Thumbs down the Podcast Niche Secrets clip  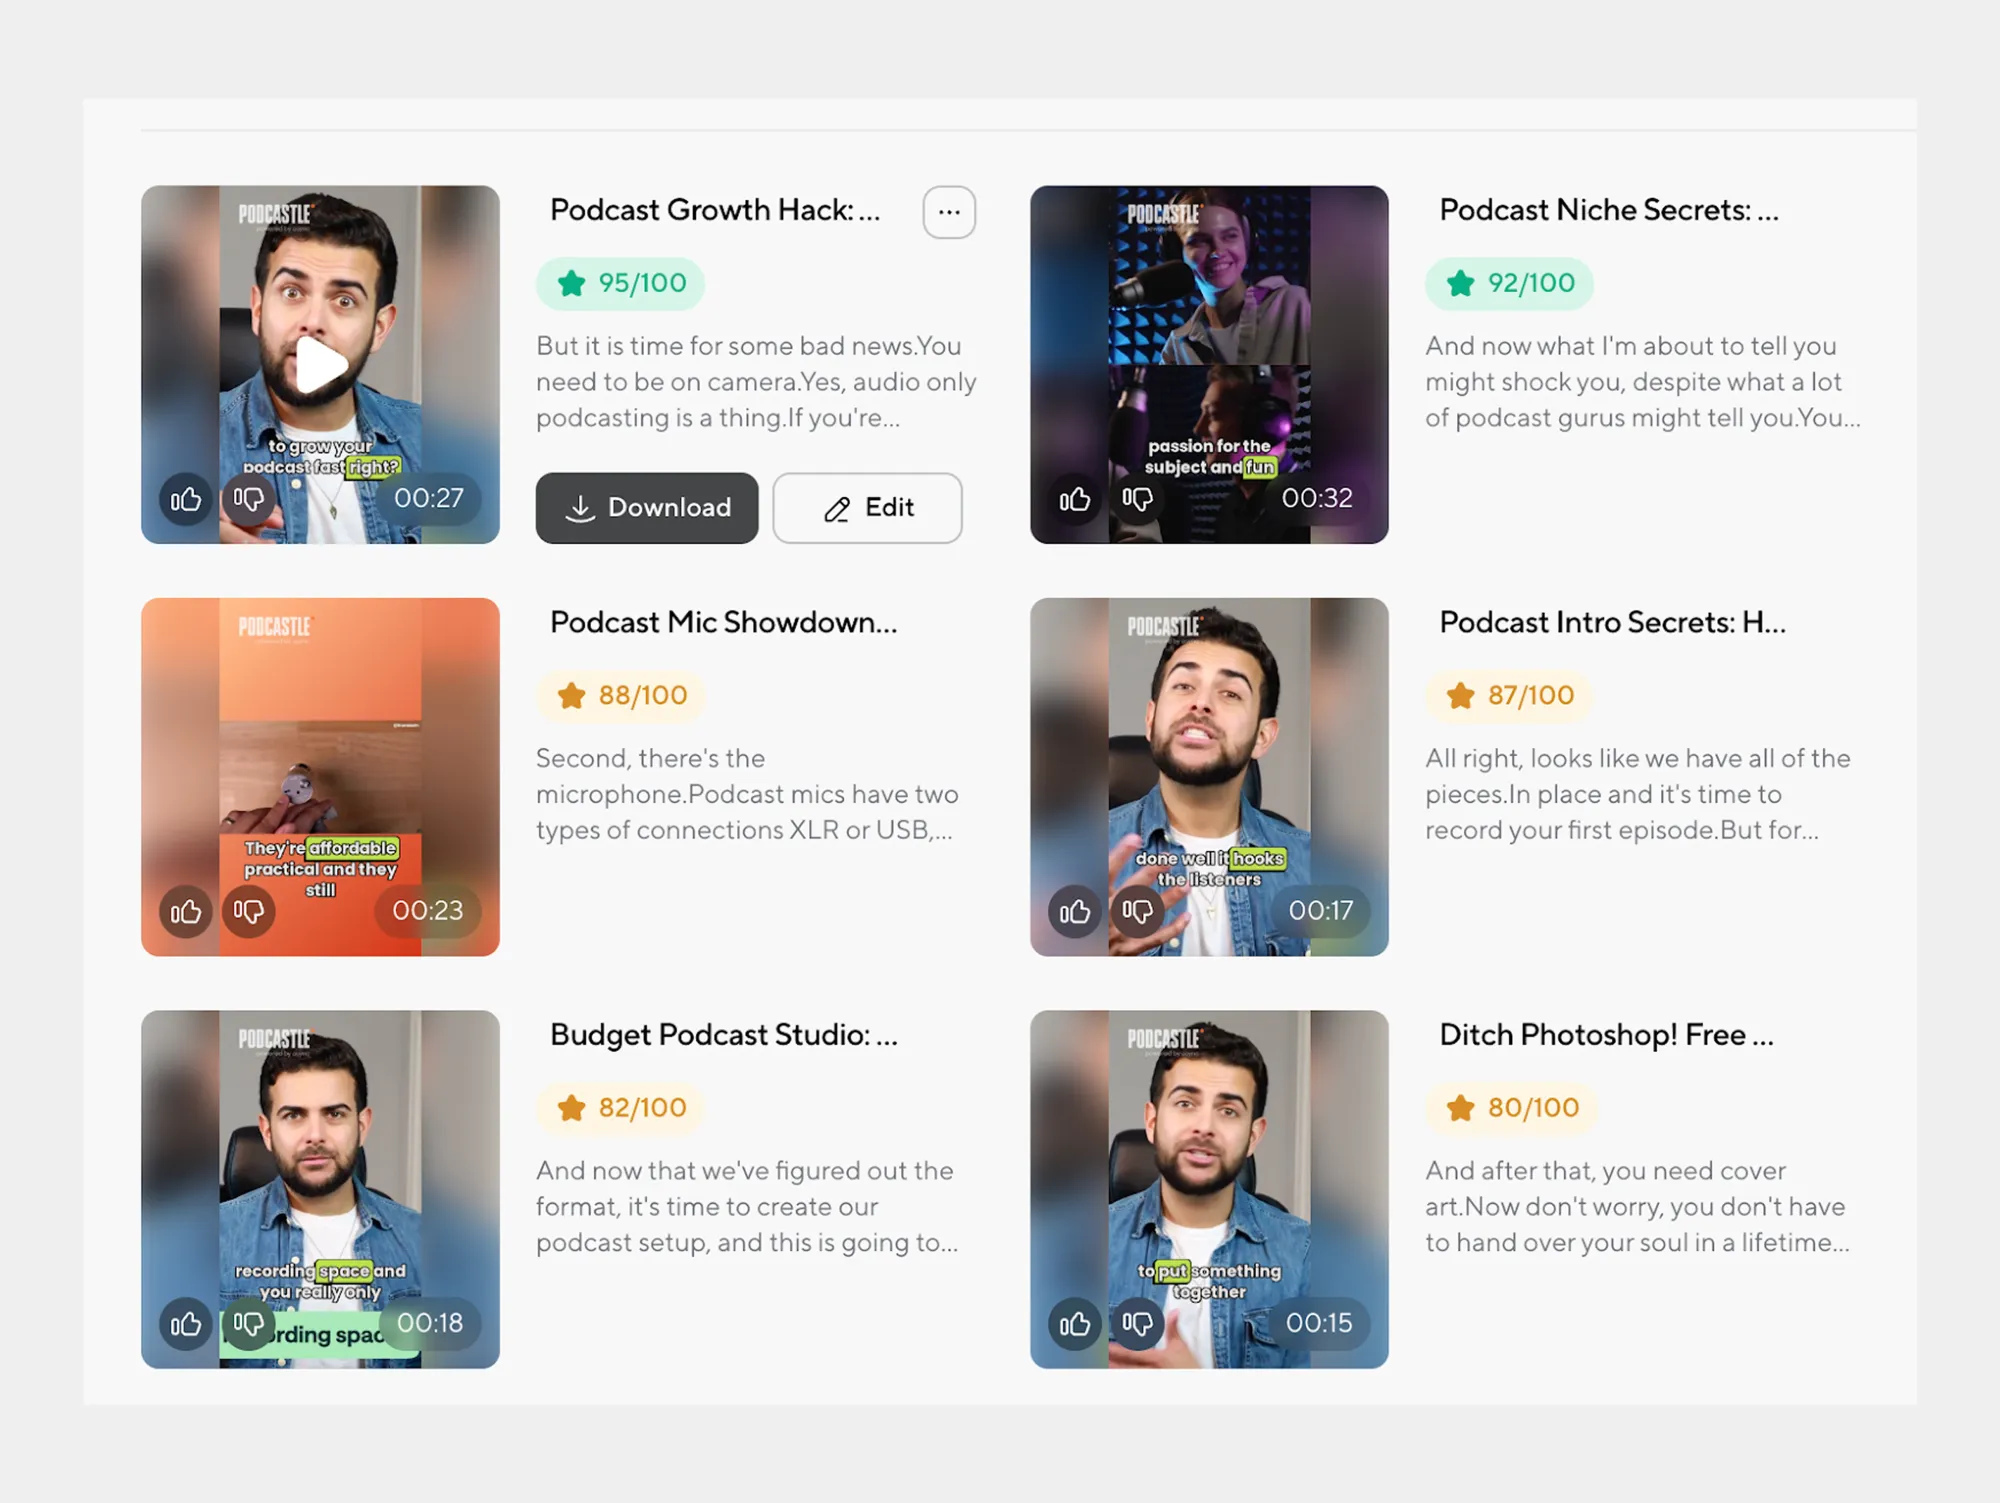[x=1138, y=499]
